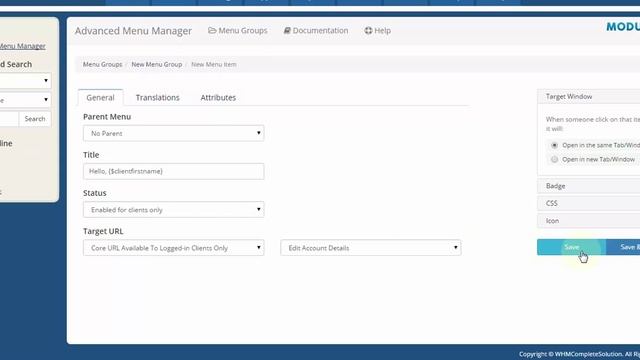Image resolution: width=640 pixels, height=360 pixels.
Task: Click the New Menu Item breadcrumb text
Action: 214,64
